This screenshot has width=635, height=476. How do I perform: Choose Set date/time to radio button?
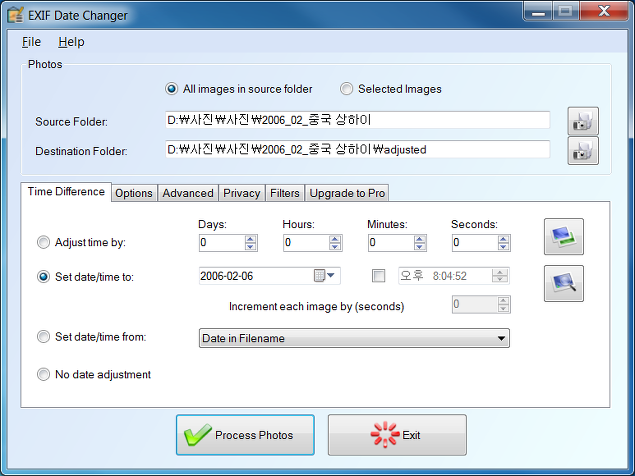click(x=43, y=277)
